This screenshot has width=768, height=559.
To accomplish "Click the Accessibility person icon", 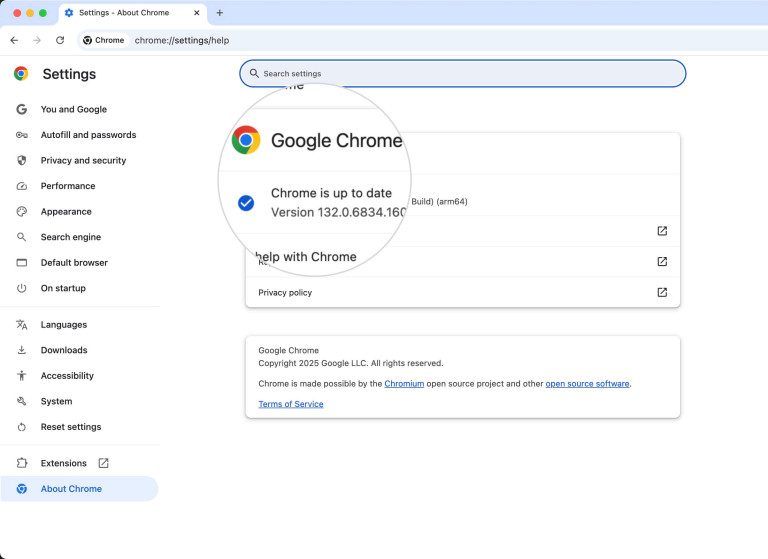I will [22, 376].
